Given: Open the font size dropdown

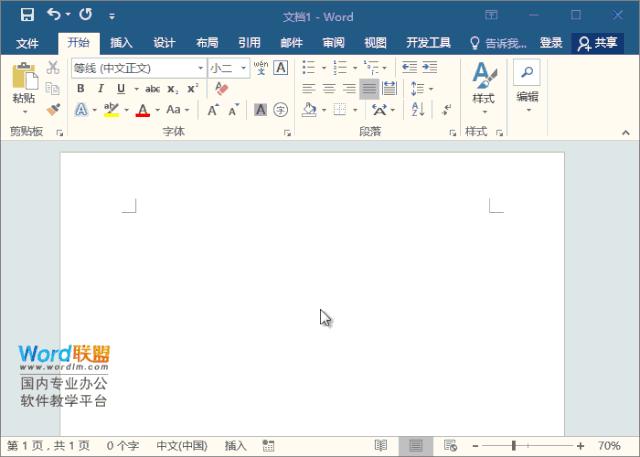Looking at the screenshot, I should pos(243,68).
